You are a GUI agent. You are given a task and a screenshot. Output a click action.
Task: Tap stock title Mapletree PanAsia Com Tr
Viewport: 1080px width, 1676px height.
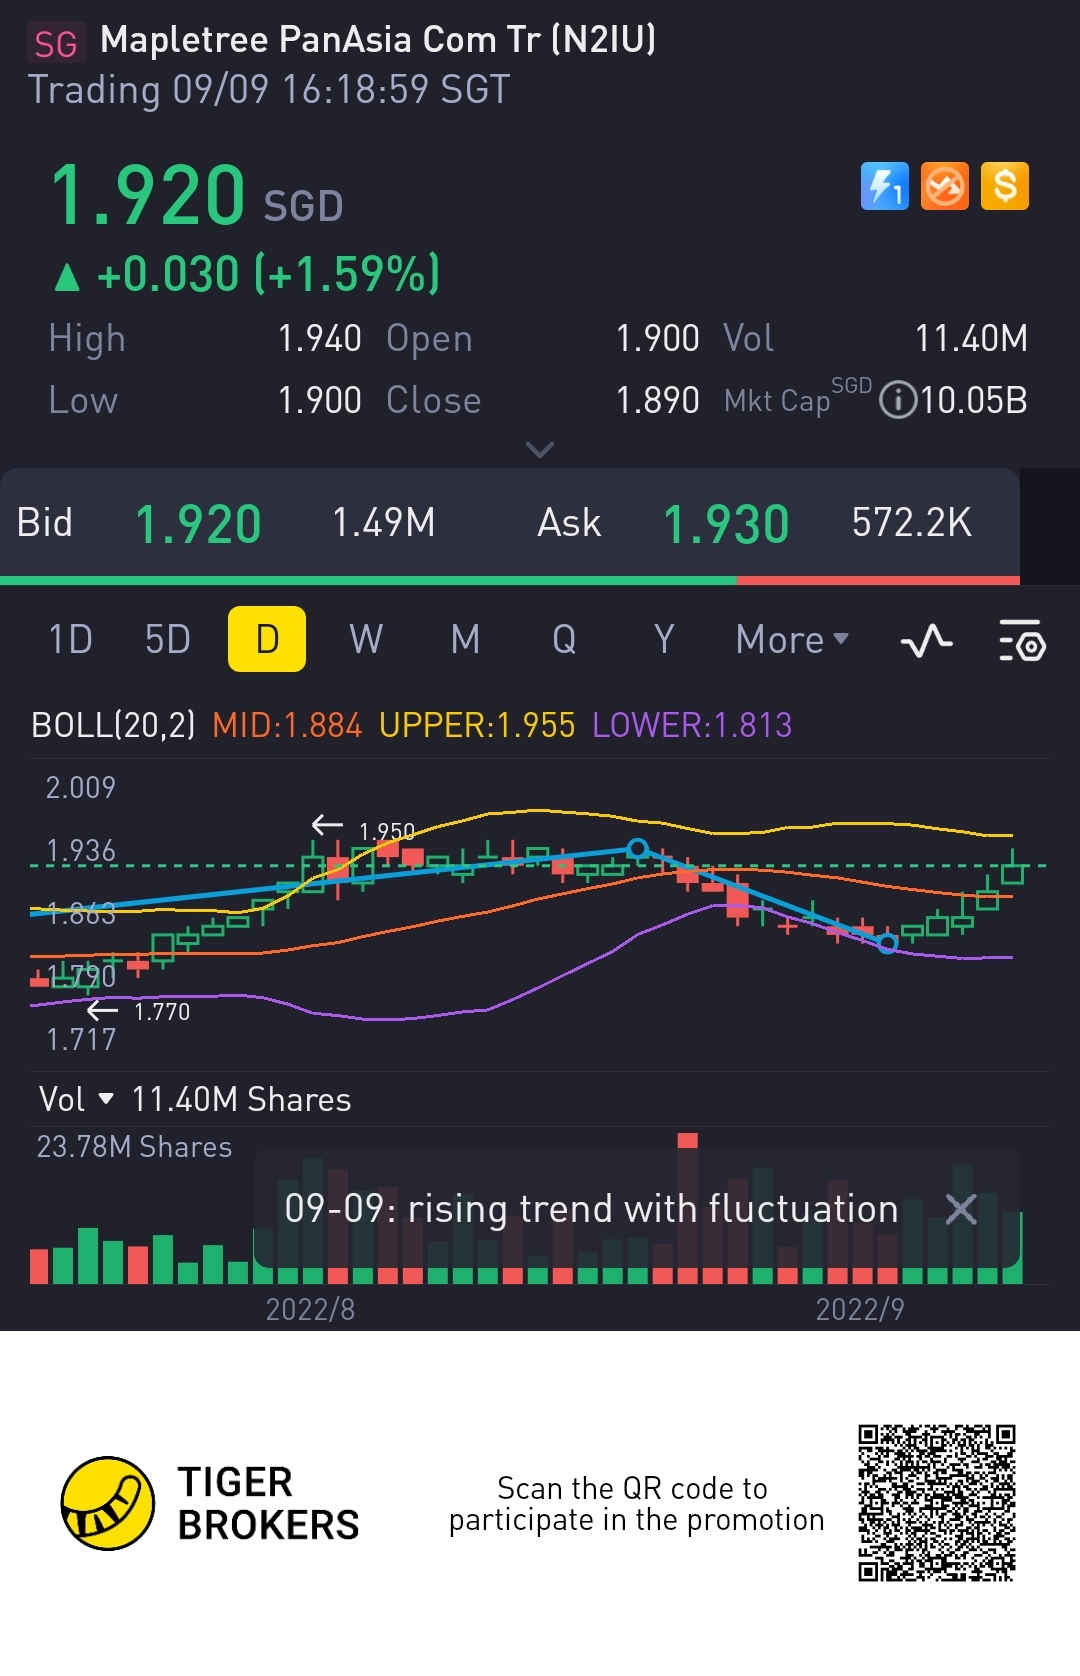click(378, 40)
